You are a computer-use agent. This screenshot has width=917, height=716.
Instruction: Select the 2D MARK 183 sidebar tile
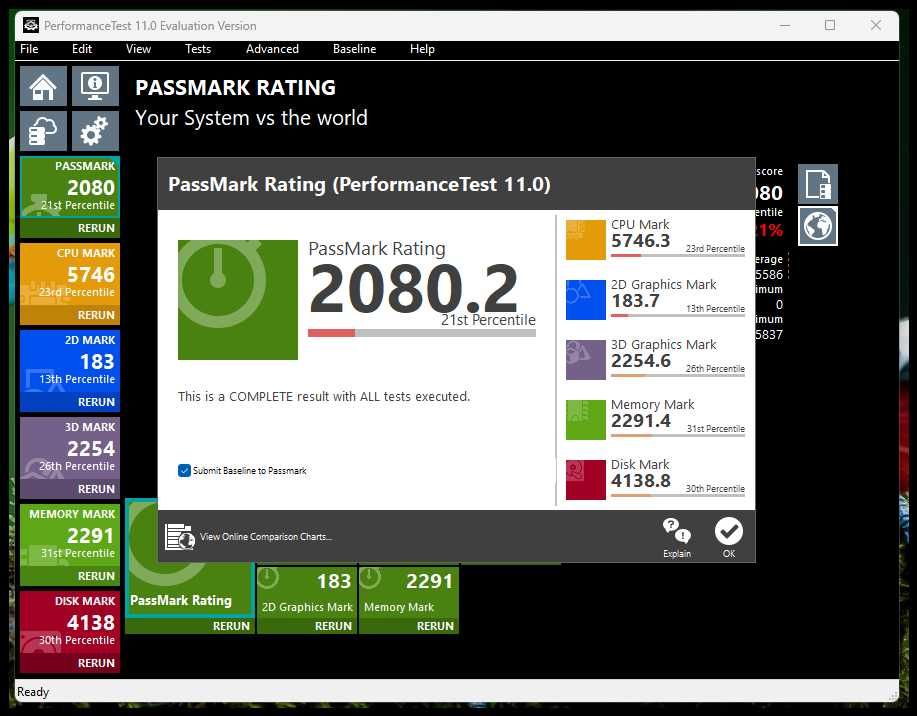(70, 362)
